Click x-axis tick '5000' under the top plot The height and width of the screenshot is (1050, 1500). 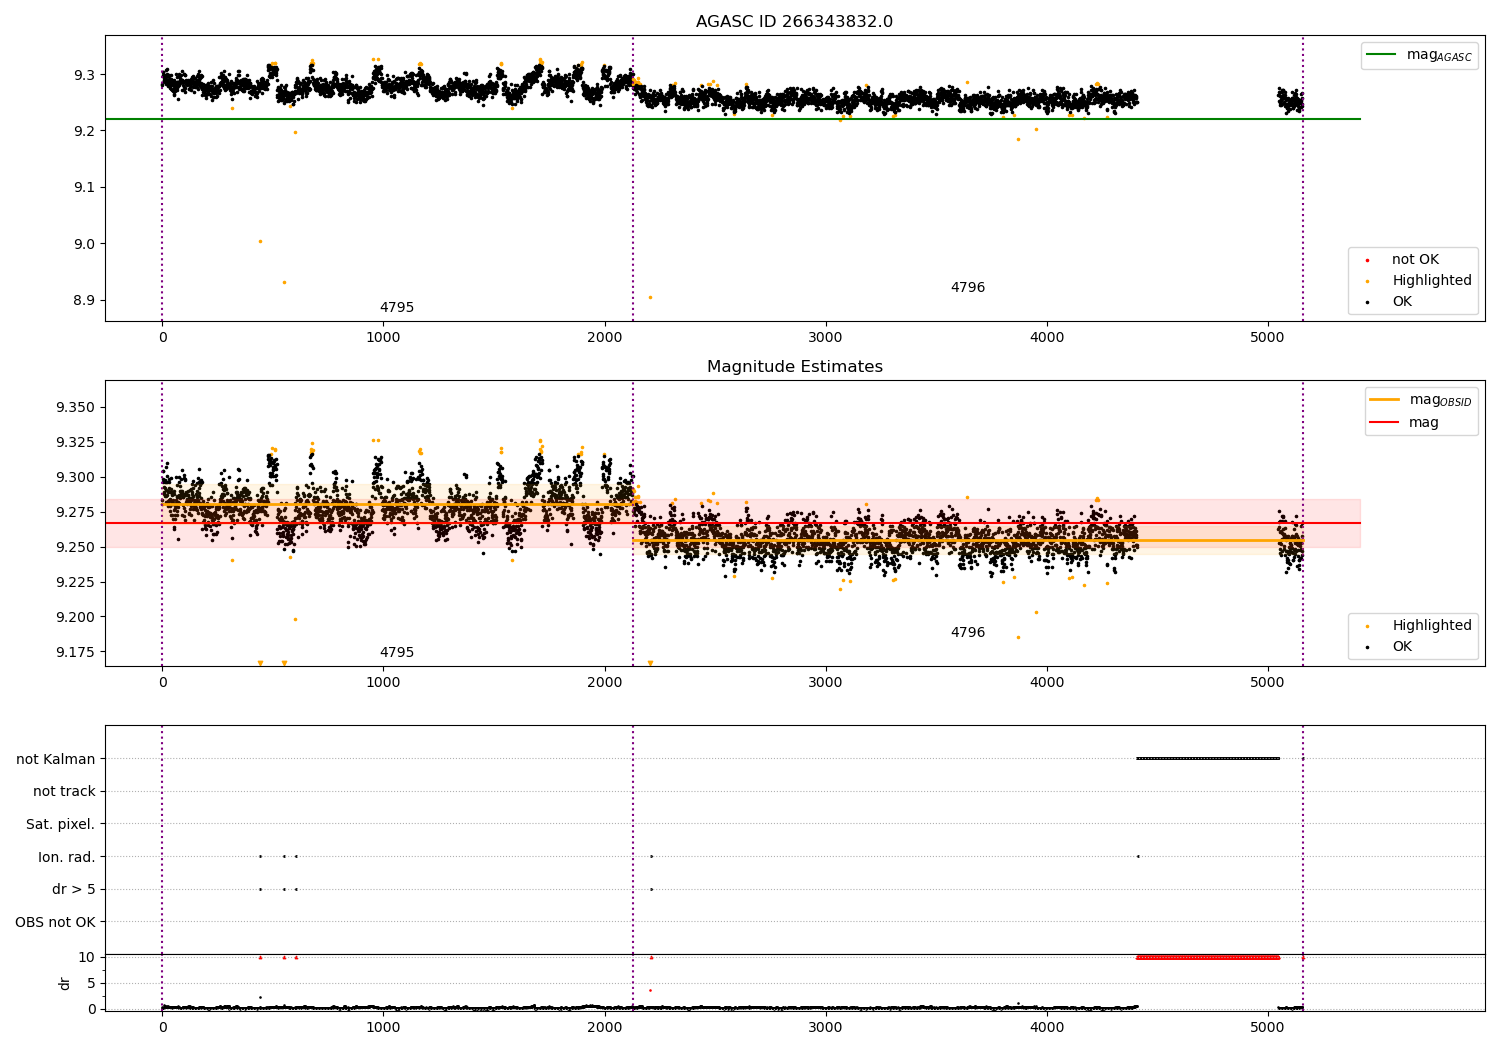pos(1267,338)
